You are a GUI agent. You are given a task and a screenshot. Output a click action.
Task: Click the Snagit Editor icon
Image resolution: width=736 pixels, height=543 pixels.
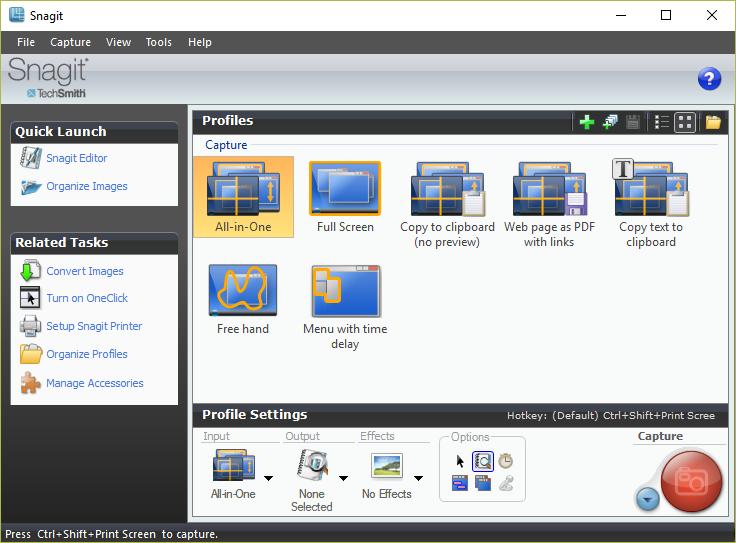click(x=31, y=158)
